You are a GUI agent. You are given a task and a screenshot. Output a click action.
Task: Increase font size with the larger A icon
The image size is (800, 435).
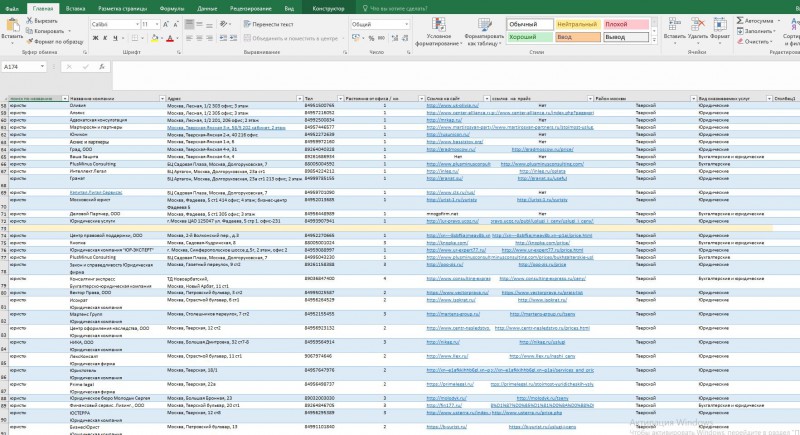pyautogui.click(x=166, y=24)
